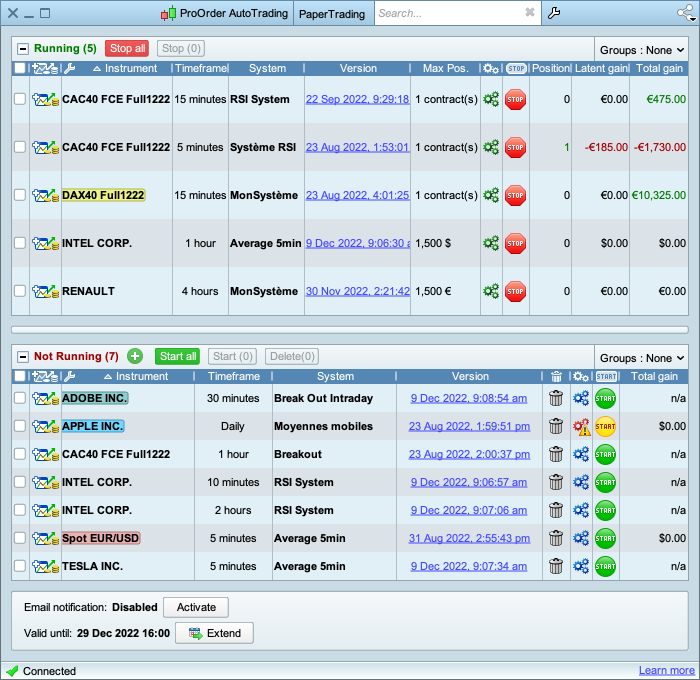Click APPLE INC. warning settings gear icon
The height and width of the screenshot is (680, 700).
(x=582, y=426)
